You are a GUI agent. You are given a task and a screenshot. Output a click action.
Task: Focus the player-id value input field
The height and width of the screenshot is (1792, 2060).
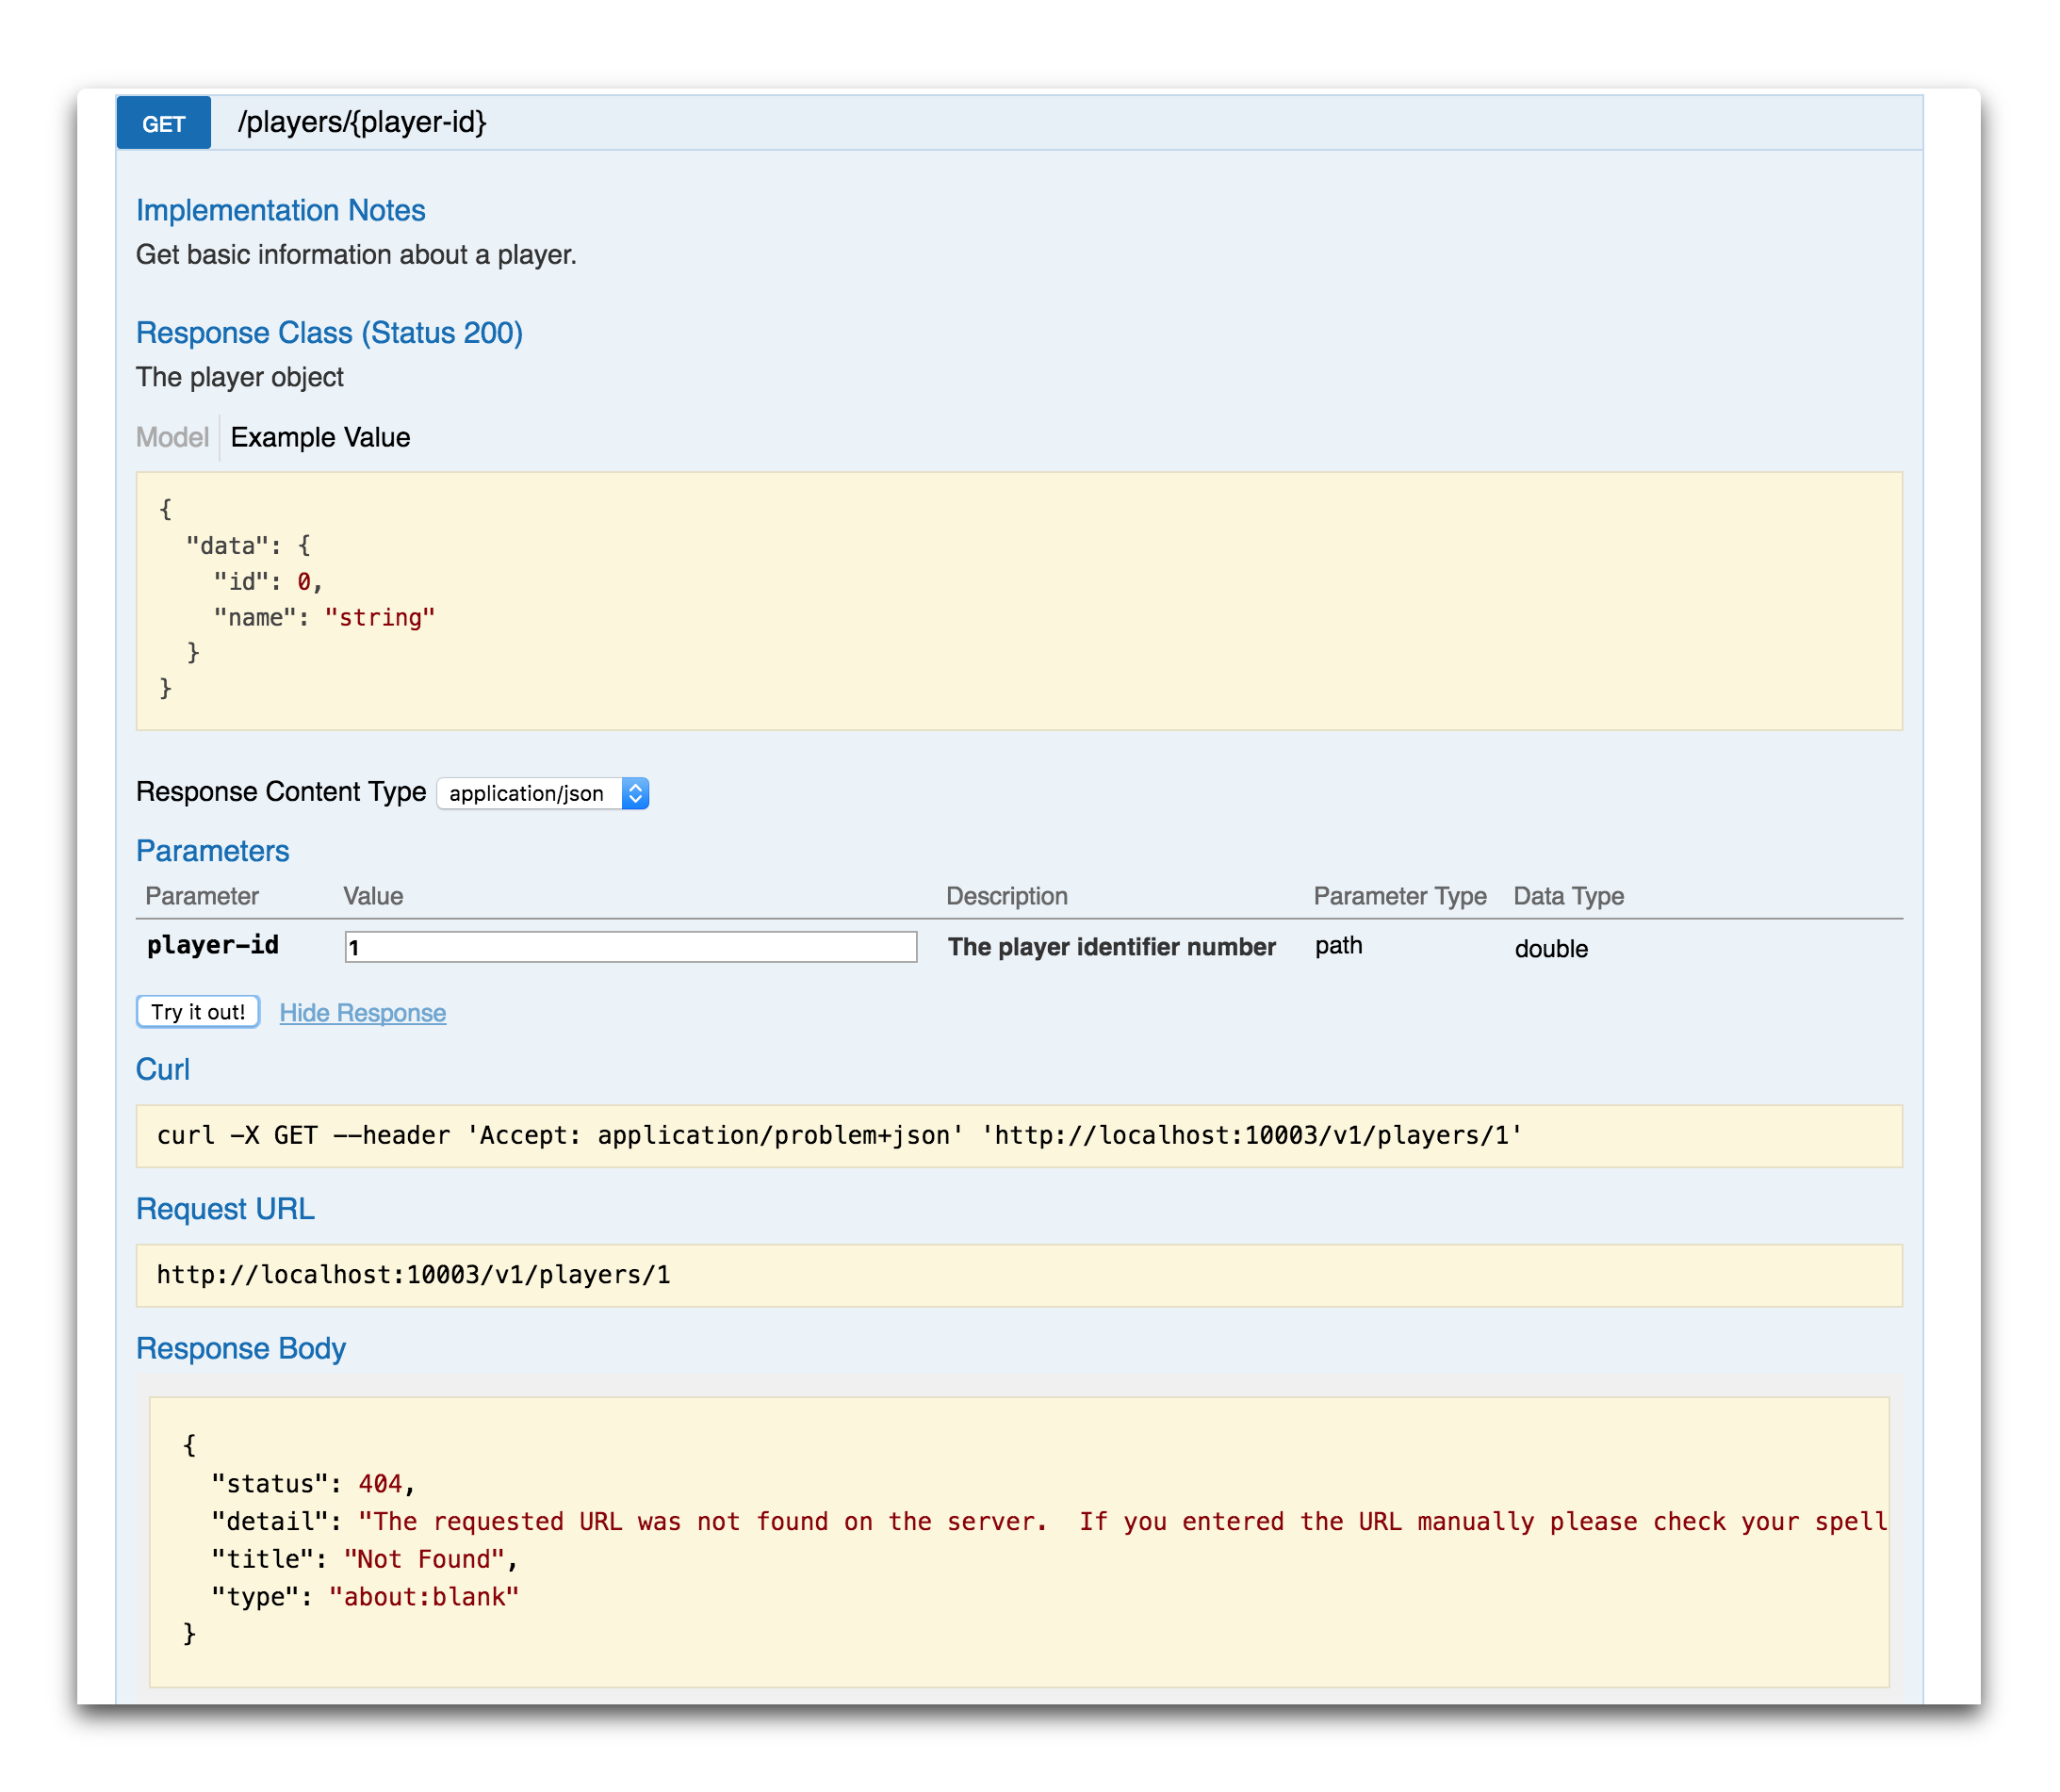pos(630,946)
